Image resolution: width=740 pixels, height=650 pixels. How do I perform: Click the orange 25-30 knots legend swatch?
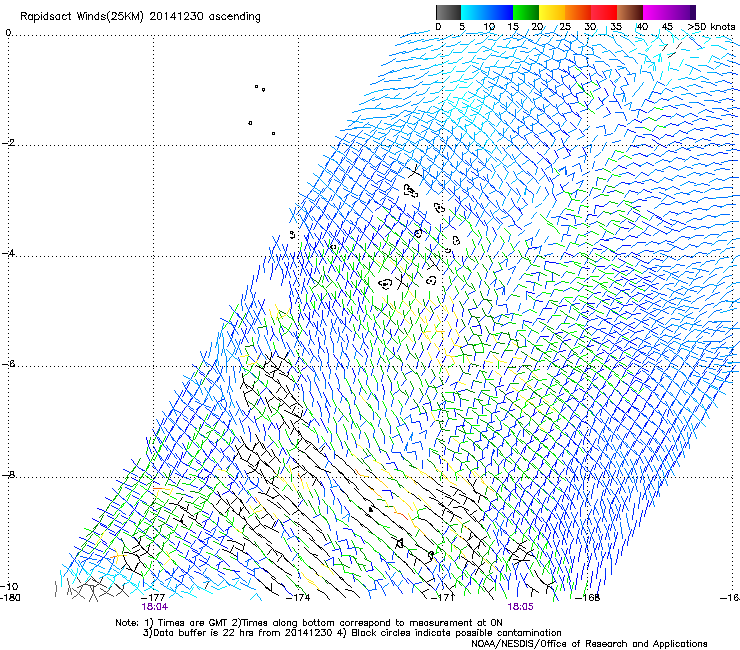(x=578, y=12)
